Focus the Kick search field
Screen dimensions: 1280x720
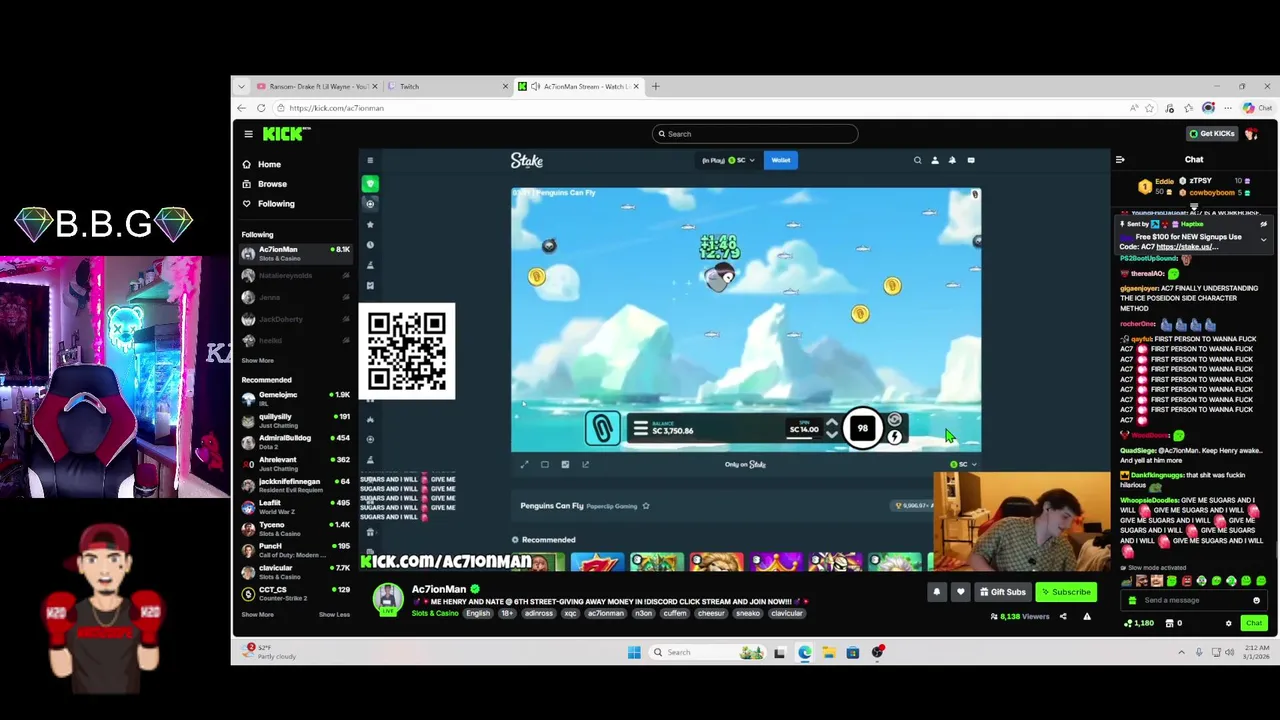[x=755, y=134]
